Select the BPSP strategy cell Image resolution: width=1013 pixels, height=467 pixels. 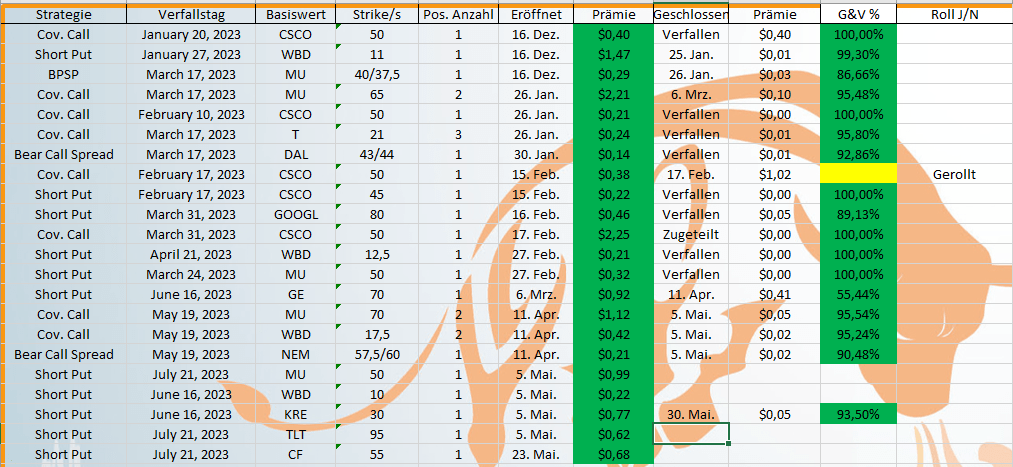pos(63,74)
